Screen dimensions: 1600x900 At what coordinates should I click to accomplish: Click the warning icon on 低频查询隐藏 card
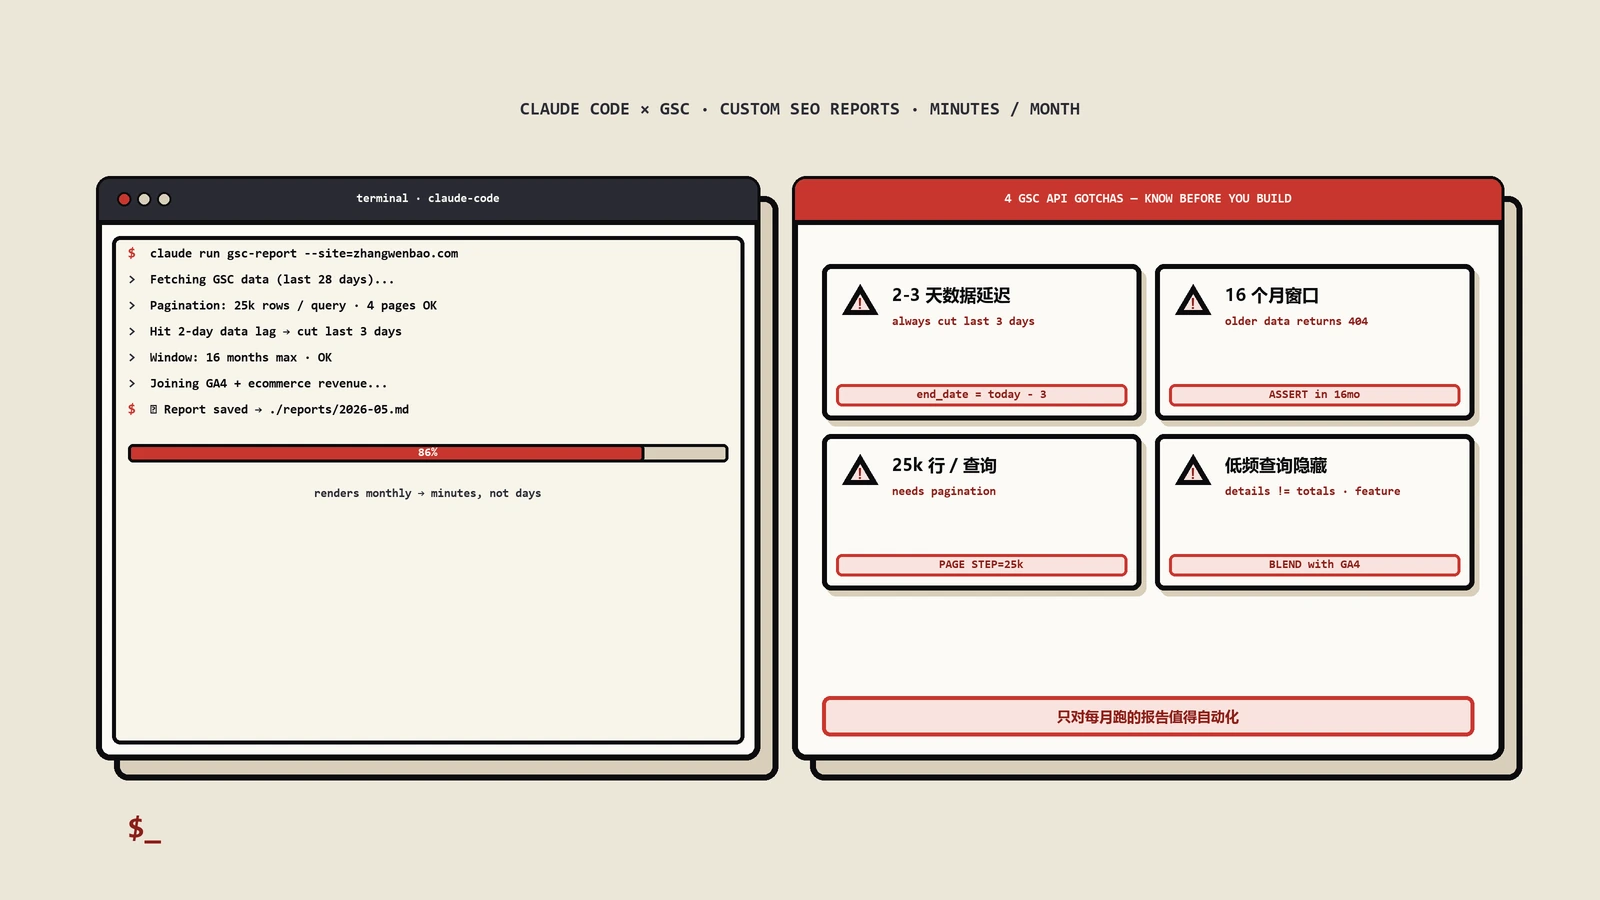(1193, 470)
